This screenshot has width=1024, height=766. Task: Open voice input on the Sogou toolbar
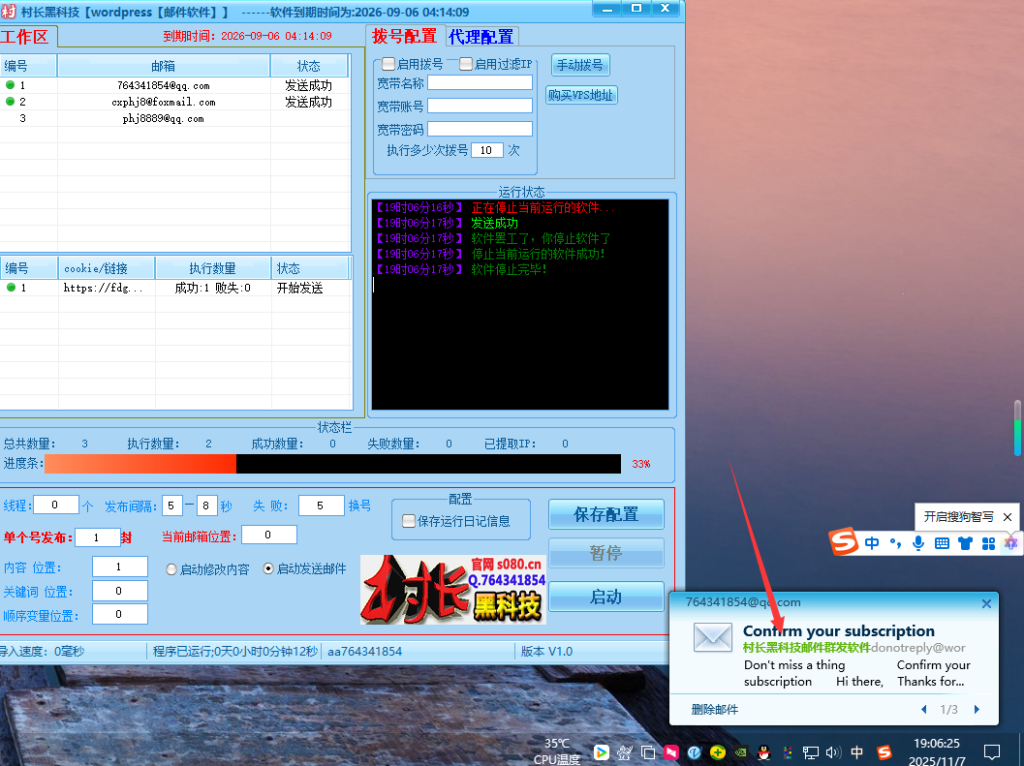coord(918,543)
